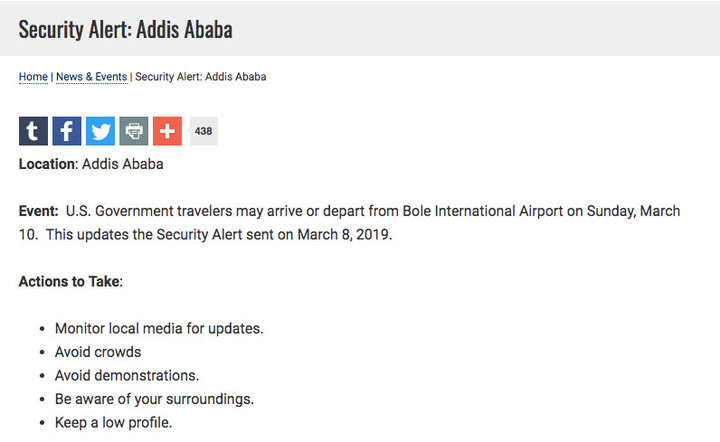Open the News & Events breadcrumb link
The image size is (720, 442).
(91, 77)
